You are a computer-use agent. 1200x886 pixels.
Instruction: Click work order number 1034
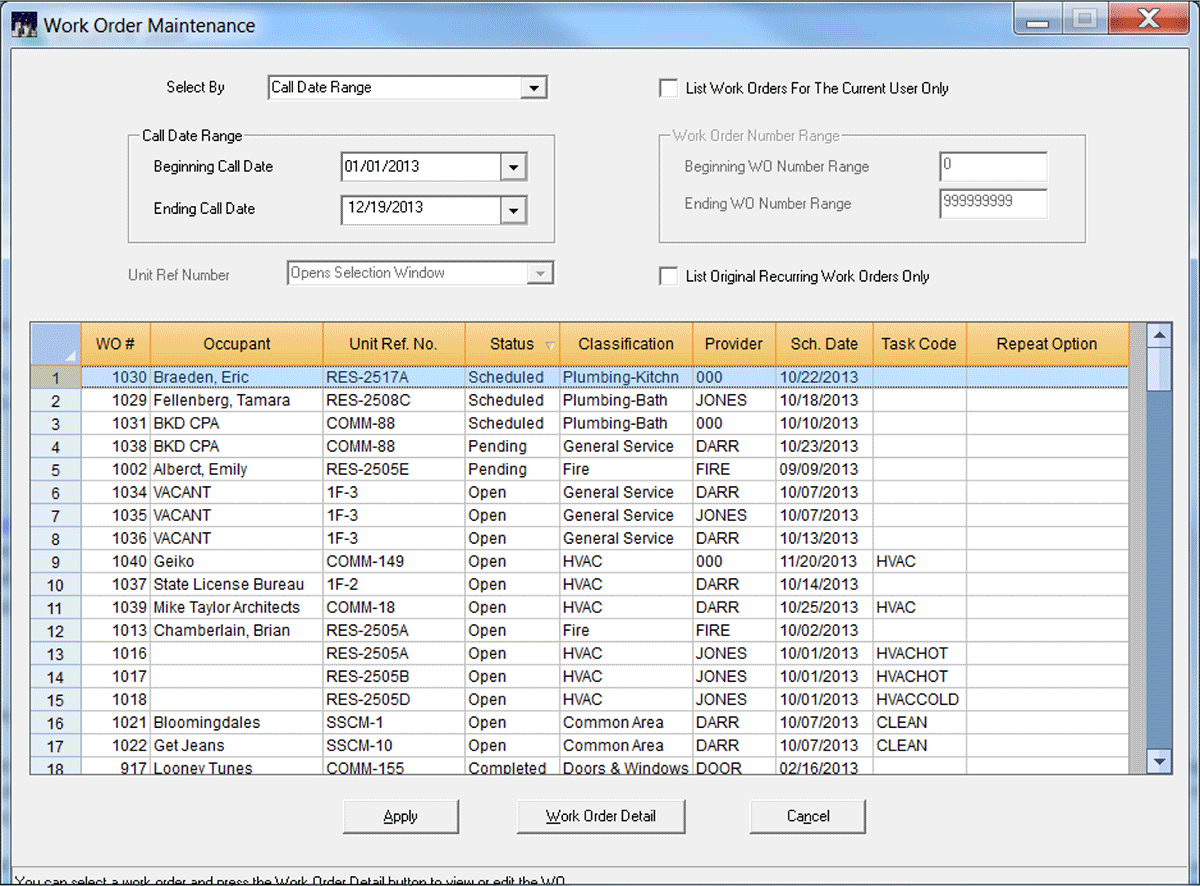coord(116,493)
